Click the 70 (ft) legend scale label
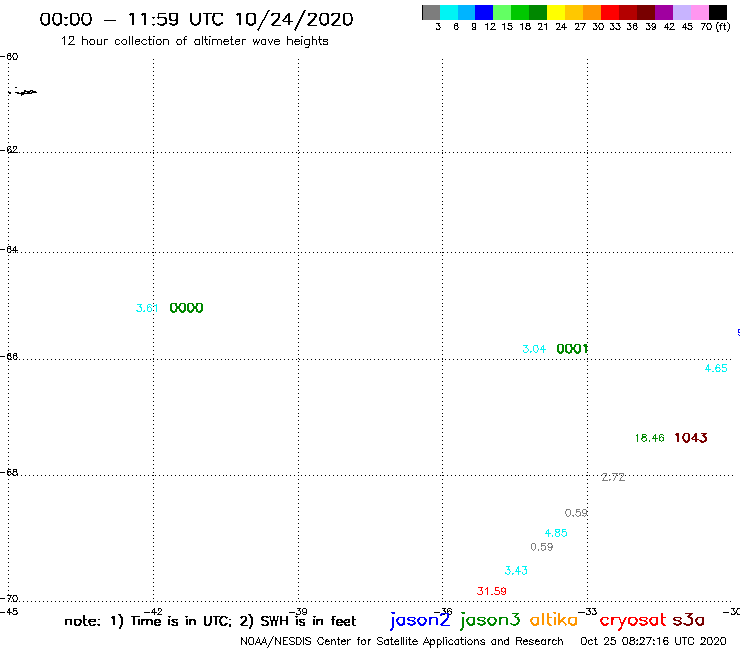The height and width of the screenshot is (650, 740). tap(715, 27)
